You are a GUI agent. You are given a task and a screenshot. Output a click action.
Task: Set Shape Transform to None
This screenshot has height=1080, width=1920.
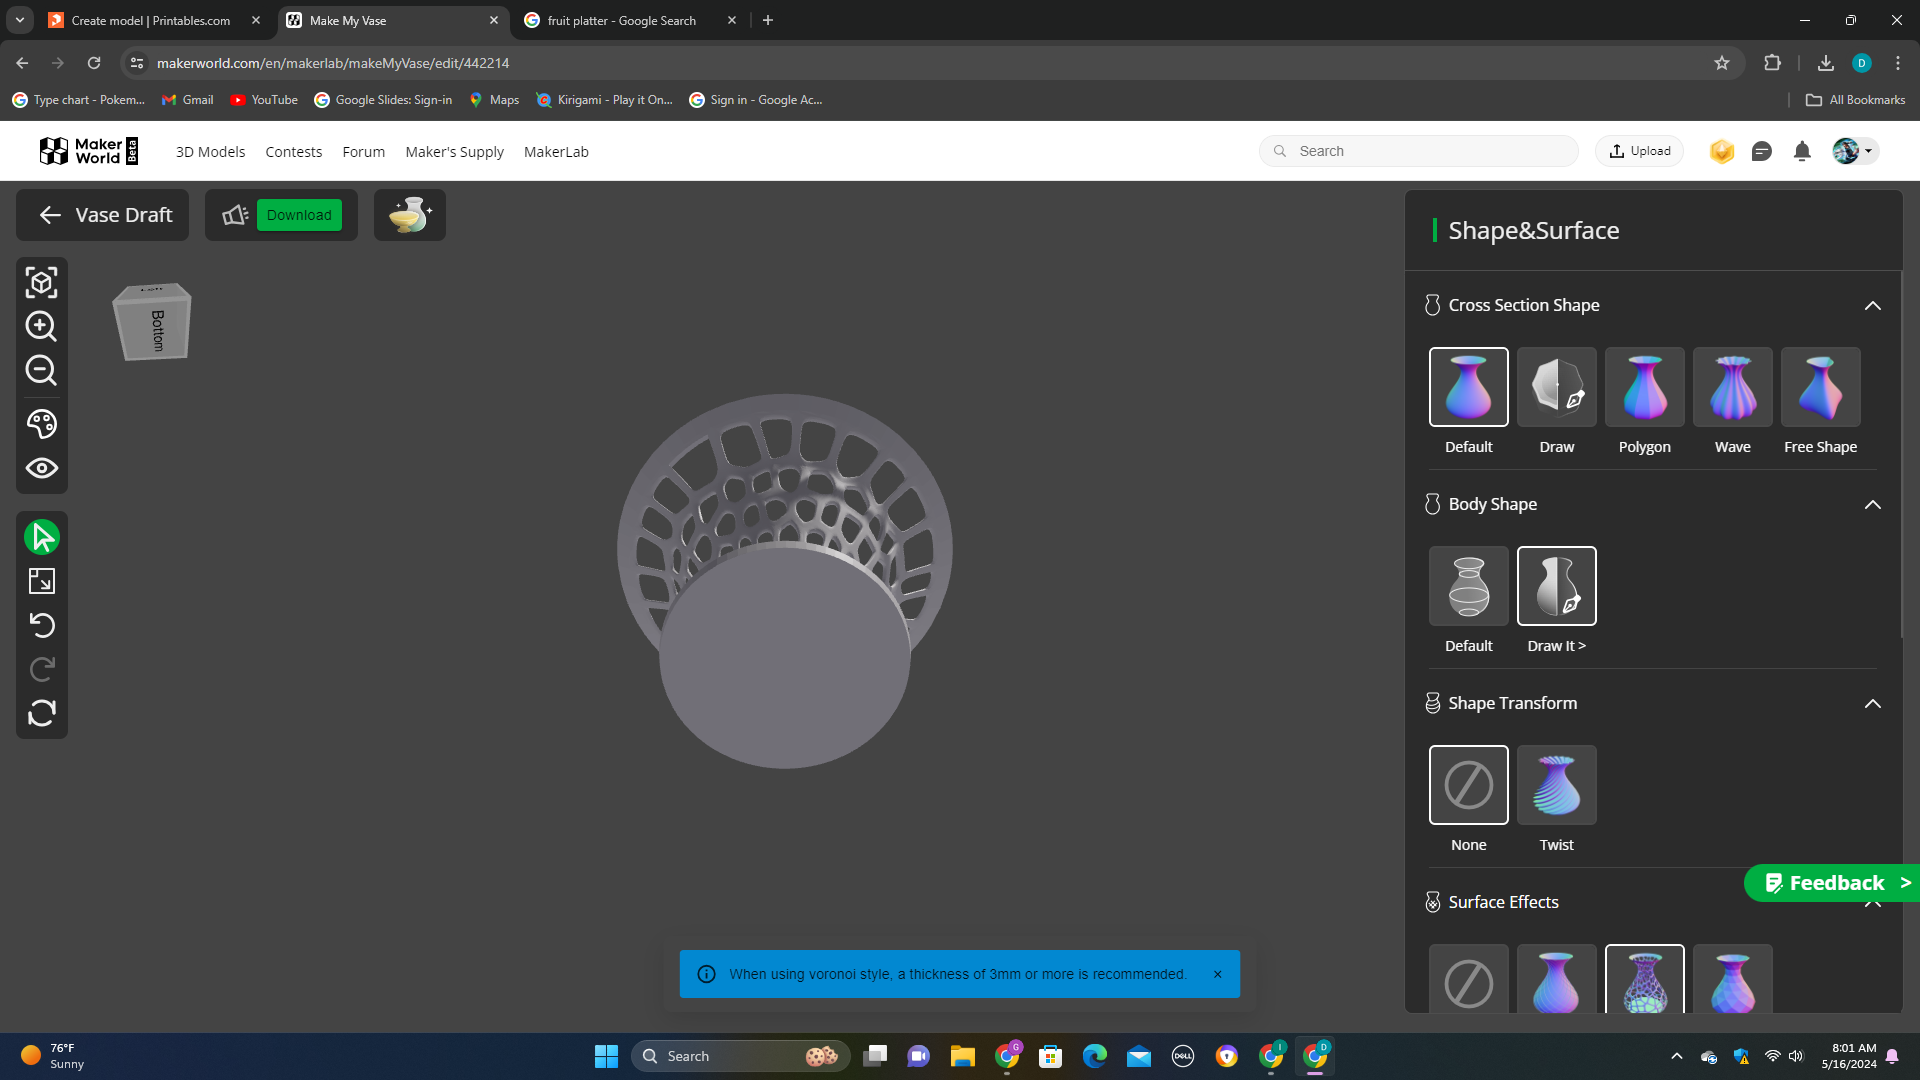point(1468,785)
